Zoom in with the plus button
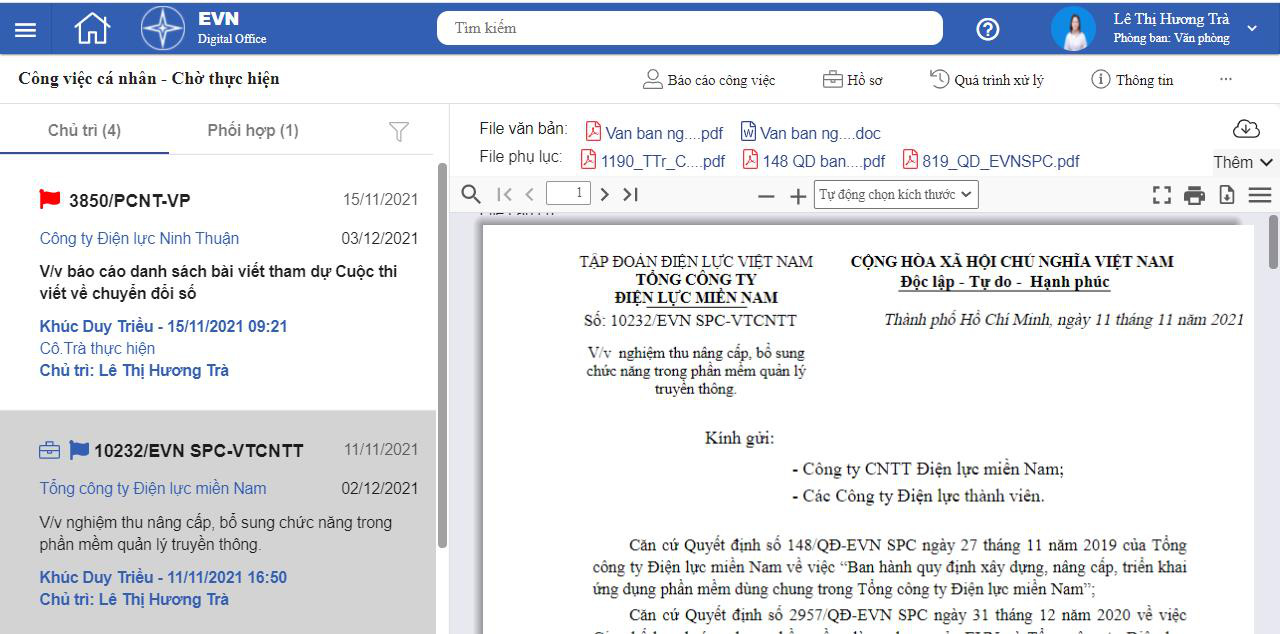Viewport: 1280px width, 634px height. (798, 196)
